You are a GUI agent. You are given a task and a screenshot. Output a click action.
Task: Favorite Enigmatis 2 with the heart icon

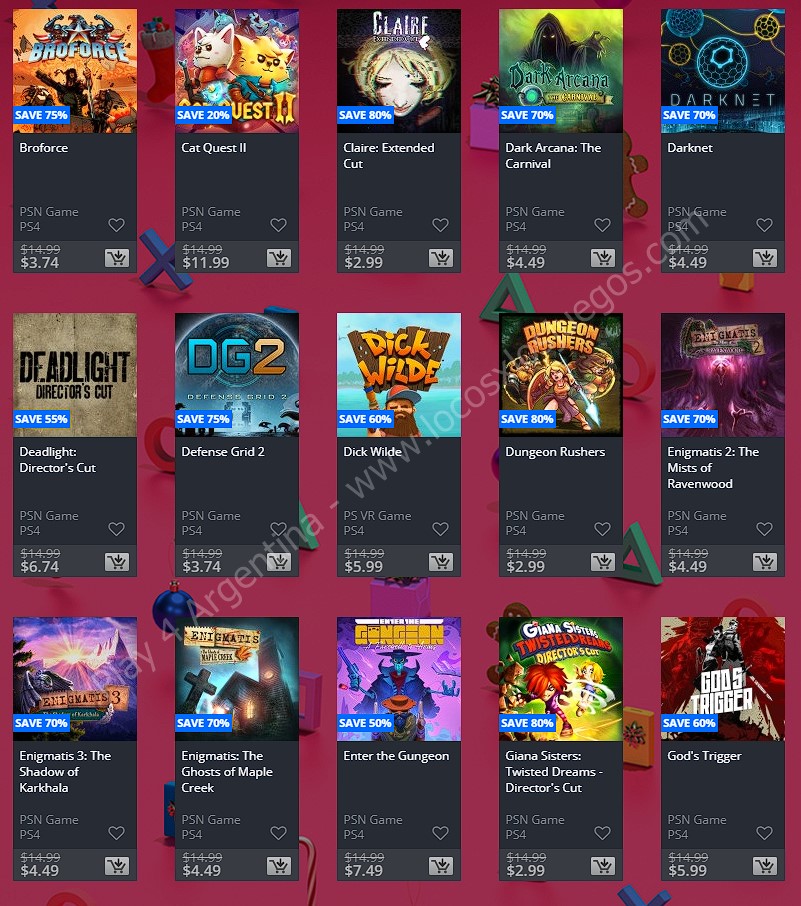[765, 529]
